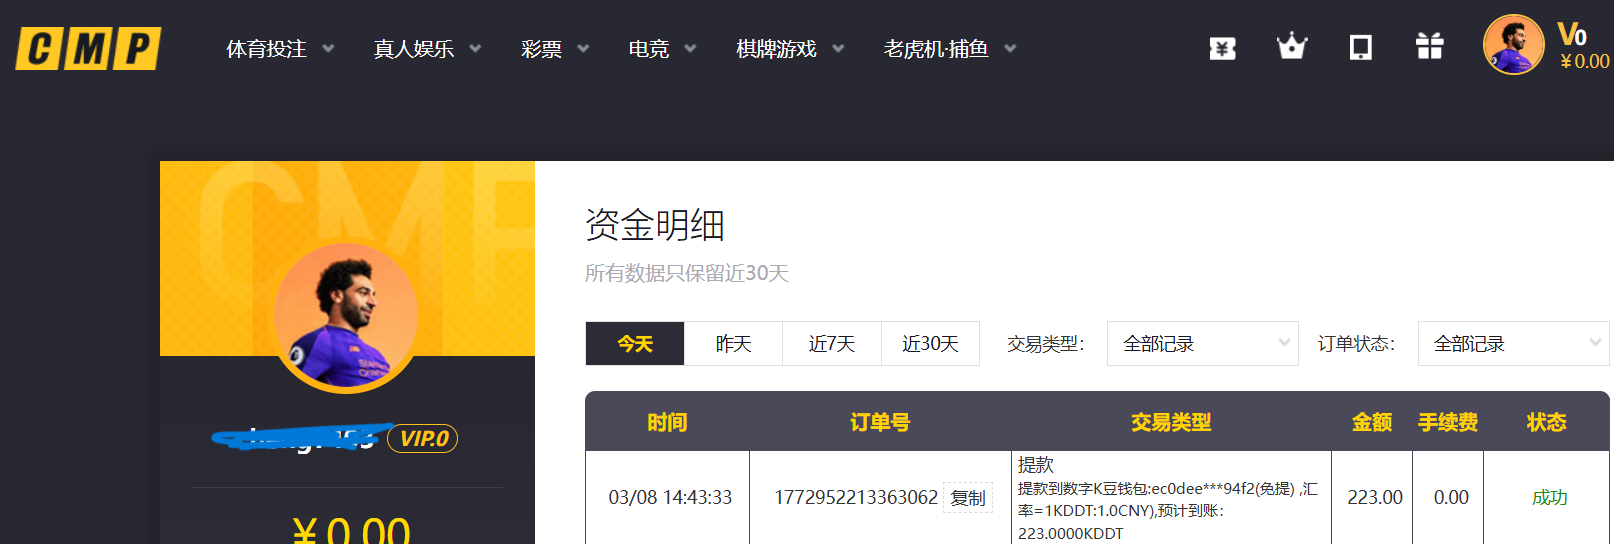Open the yen coupon icon in header
Viewport: 1614px width, 544px height.
(x=1222, y=48)
